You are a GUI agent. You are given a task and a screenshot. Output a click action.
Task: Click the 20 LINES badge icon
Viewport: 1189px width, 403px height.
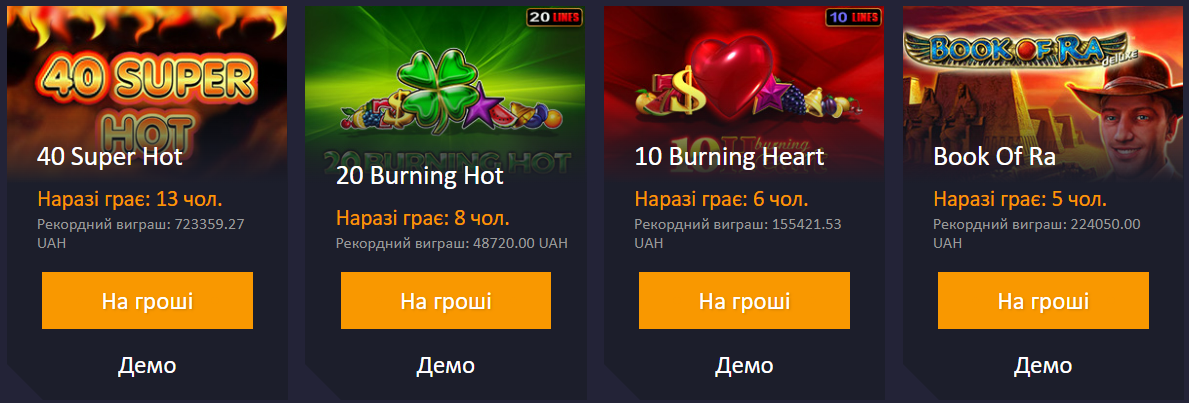(554, 17)
